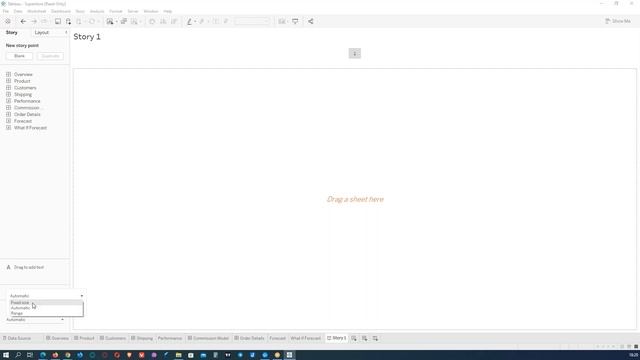Click the Share workbook icon

click(x=311, y=21)
